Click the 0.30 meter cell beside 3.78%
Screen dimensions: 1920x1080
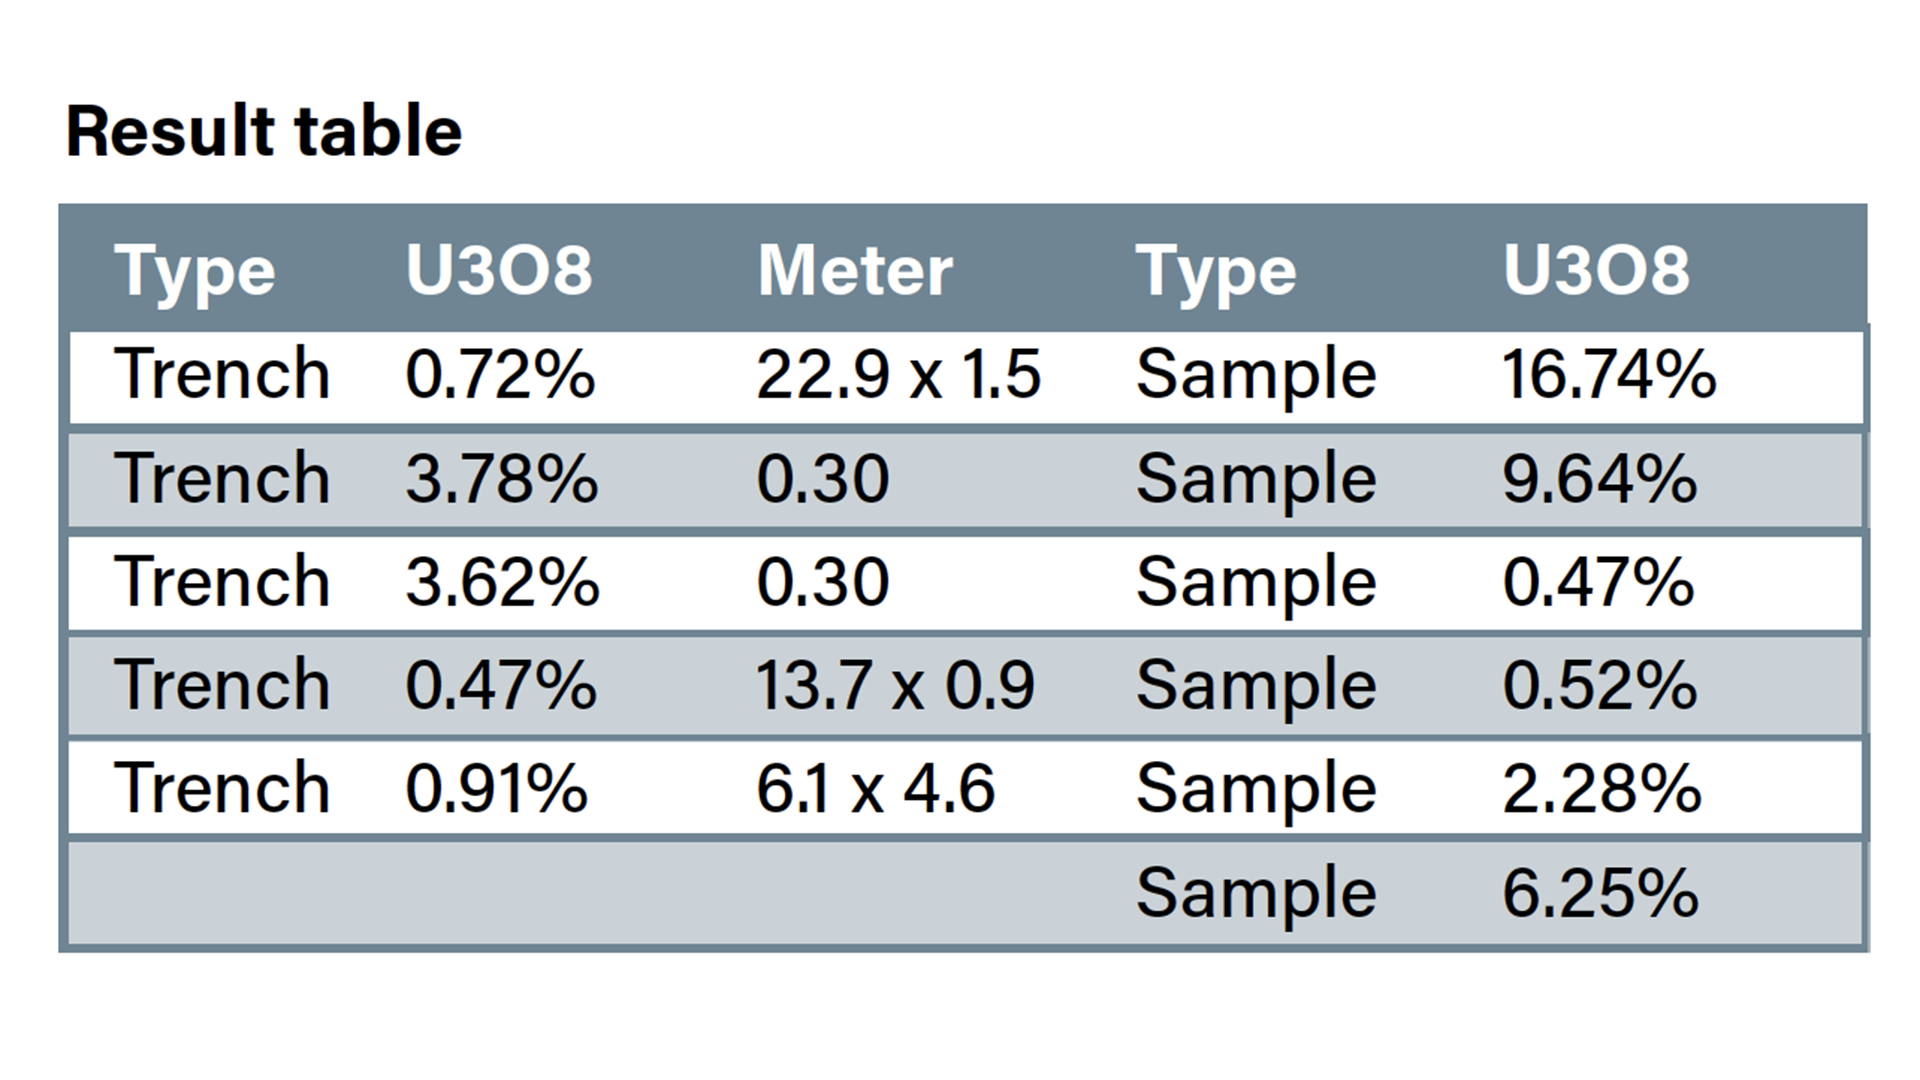pos(823,479)
